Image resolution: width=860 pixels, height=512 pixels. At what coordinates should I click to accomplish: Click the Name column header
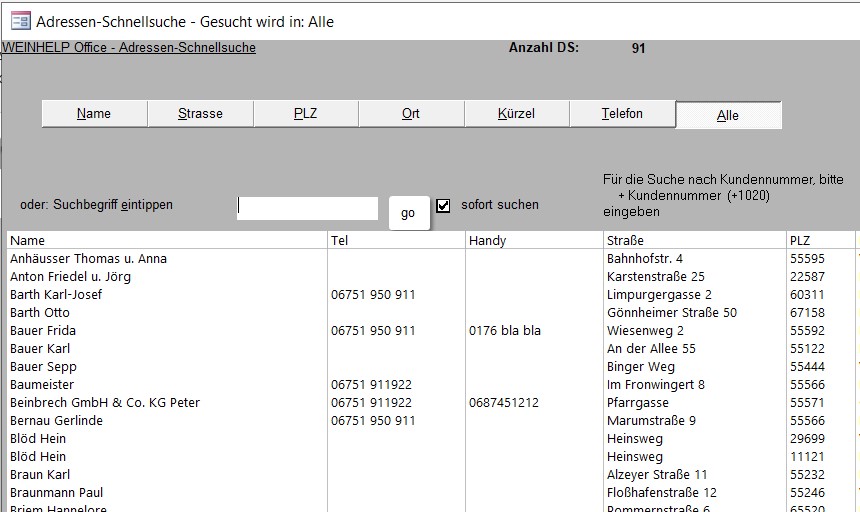point(28,241)
